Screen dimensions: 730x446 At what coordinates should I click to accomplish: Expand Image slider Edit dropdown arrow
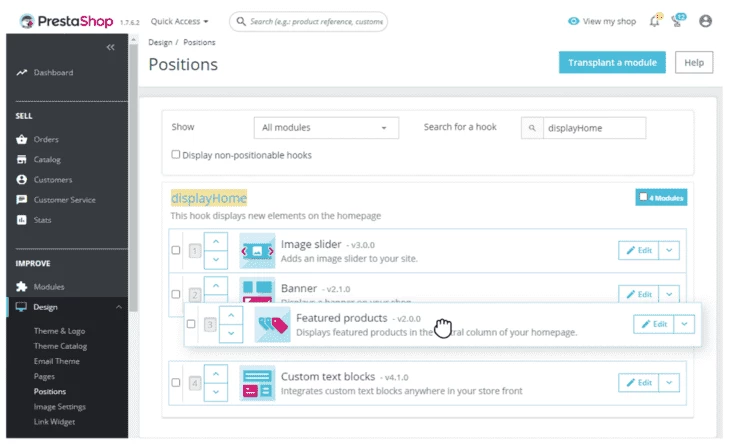pos(669,251)
